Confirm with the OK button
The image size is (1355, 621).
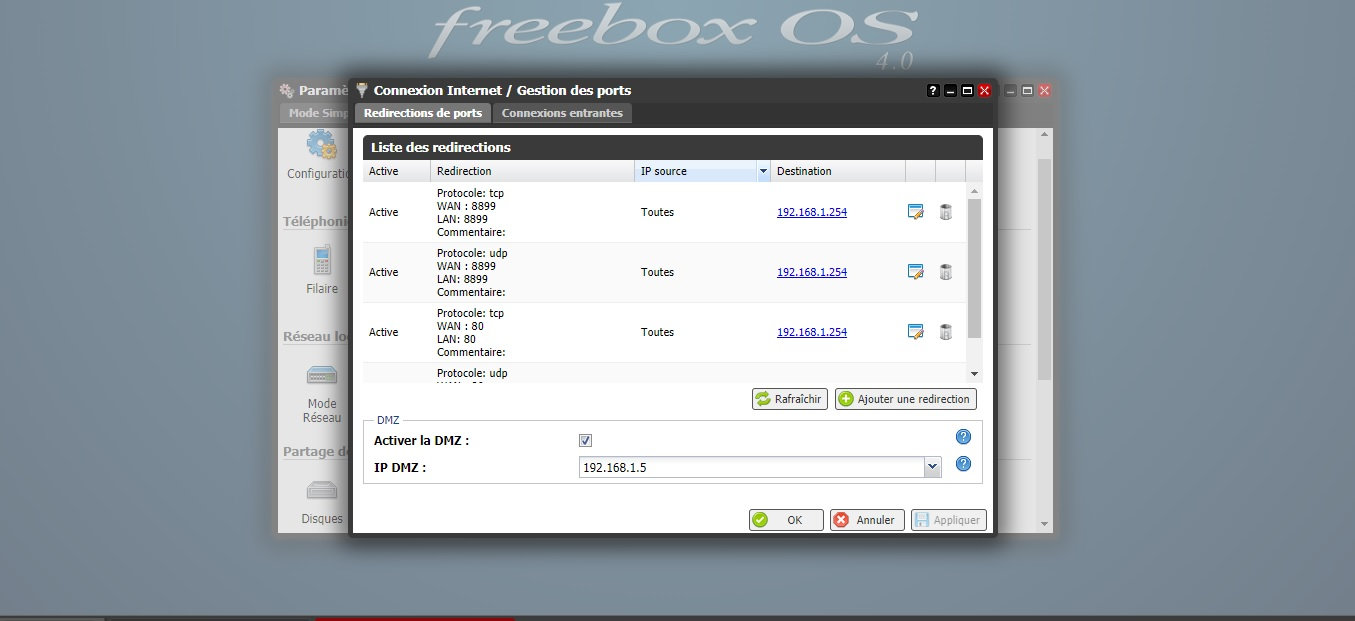[786, 520]
